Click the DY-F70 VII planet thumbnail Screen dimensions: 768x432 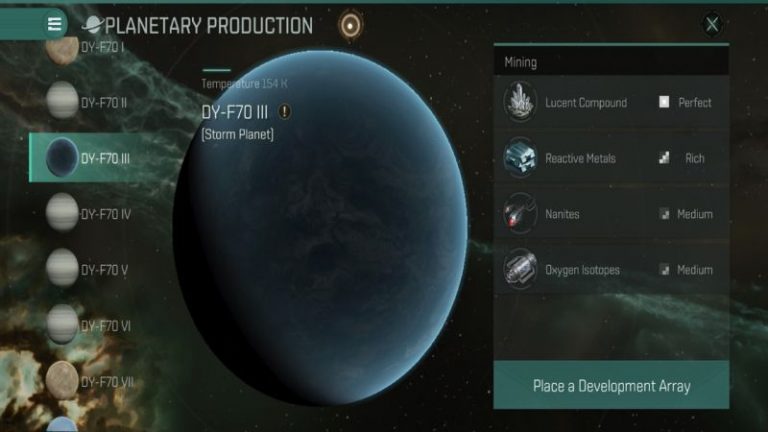(62, 380)
